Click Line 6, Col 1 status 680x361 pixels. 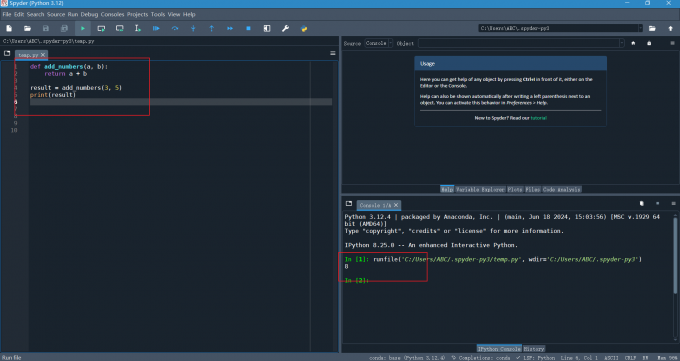point(579,358)
